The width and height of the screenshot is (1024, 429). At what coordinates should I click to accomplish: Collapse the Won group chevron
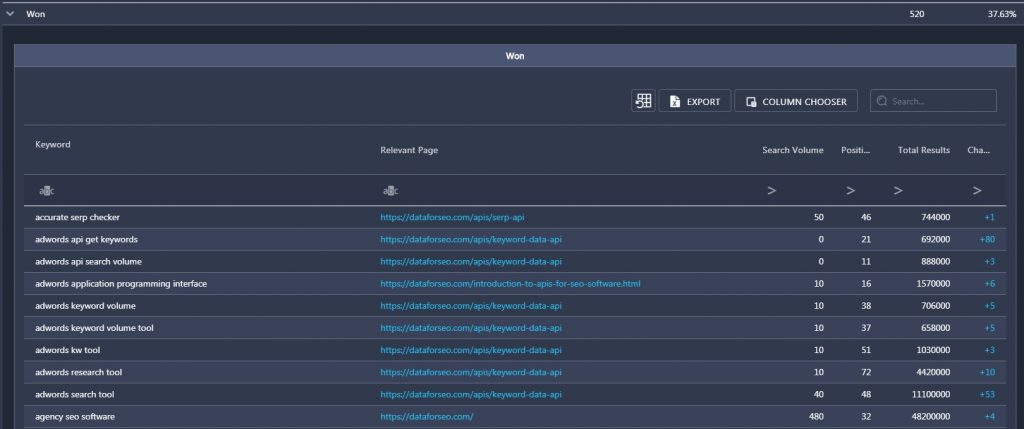point(10,14)
